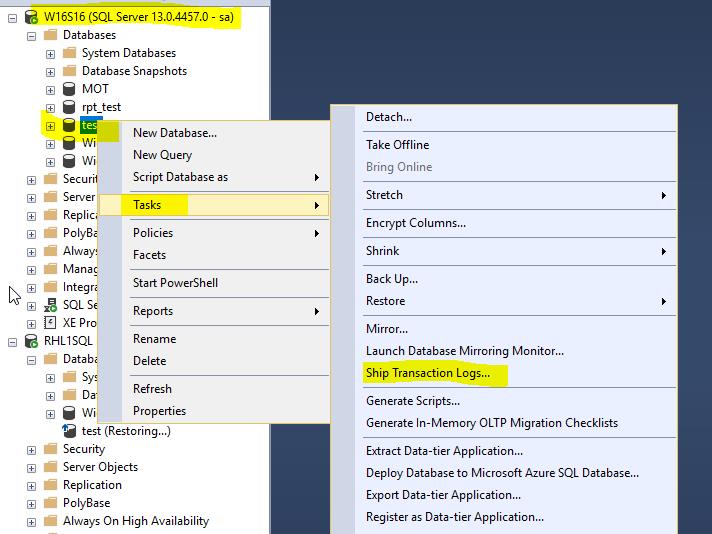This screenshot has width=712, height=534.
Task: Click the W16S16 server icon
Action: click(x=31, y=17)
